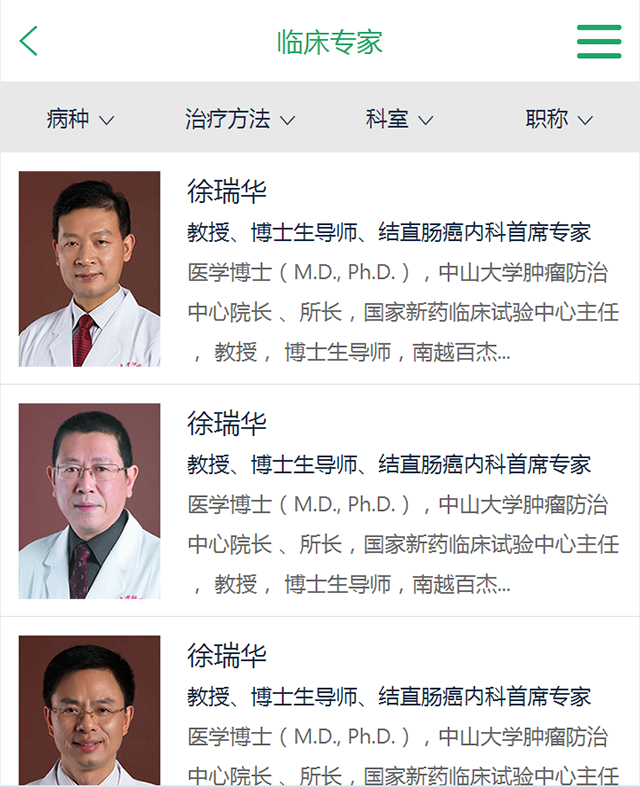Click the chevron beside 科室

coord(426,120)
